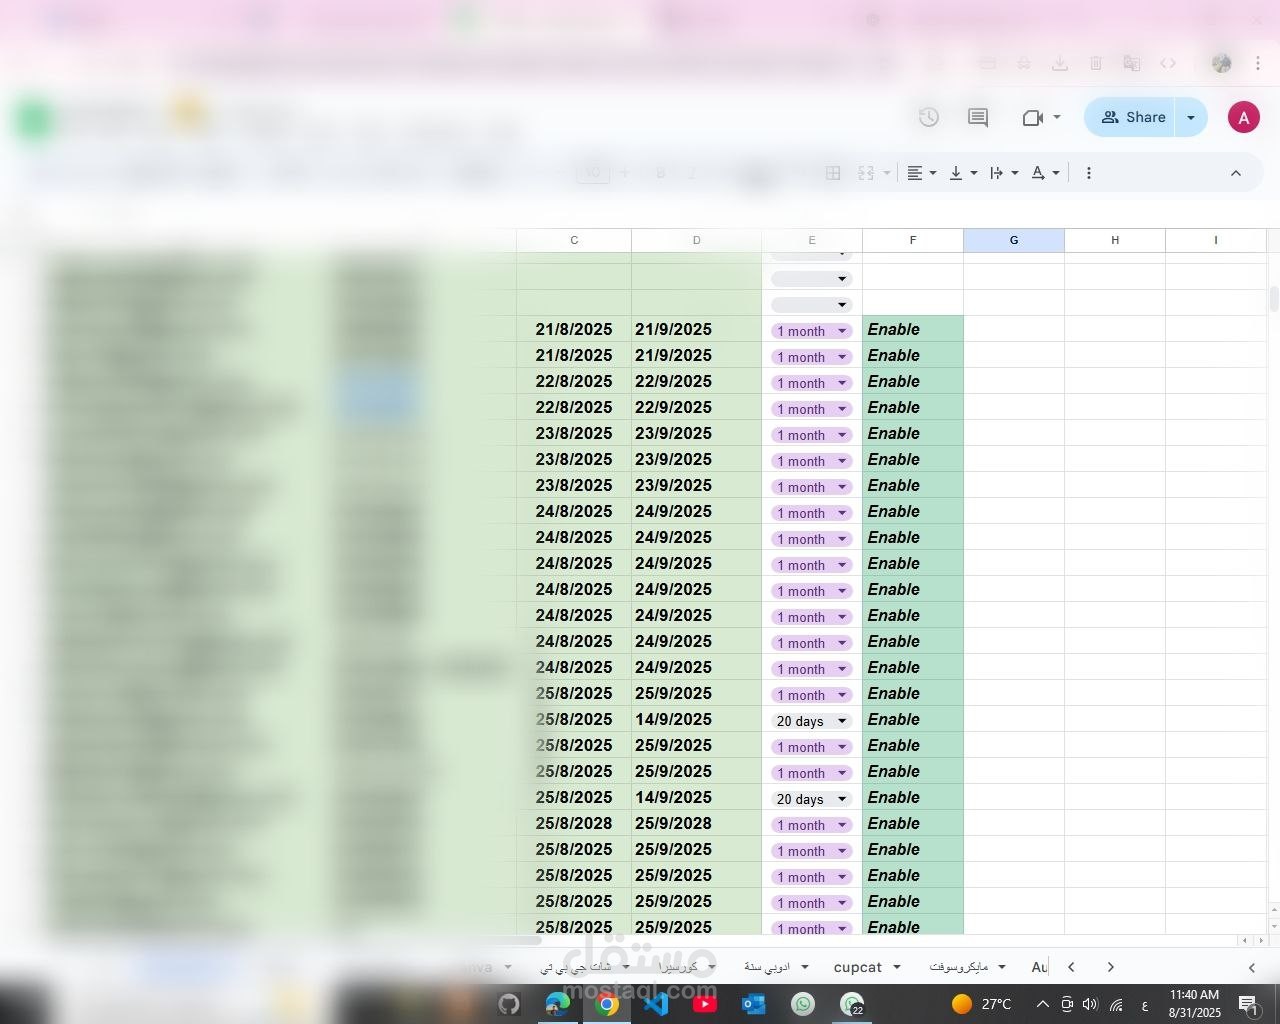Open WhatsApp from the taskbar
The image size is (1280, 1024).
pos(803,1004)
